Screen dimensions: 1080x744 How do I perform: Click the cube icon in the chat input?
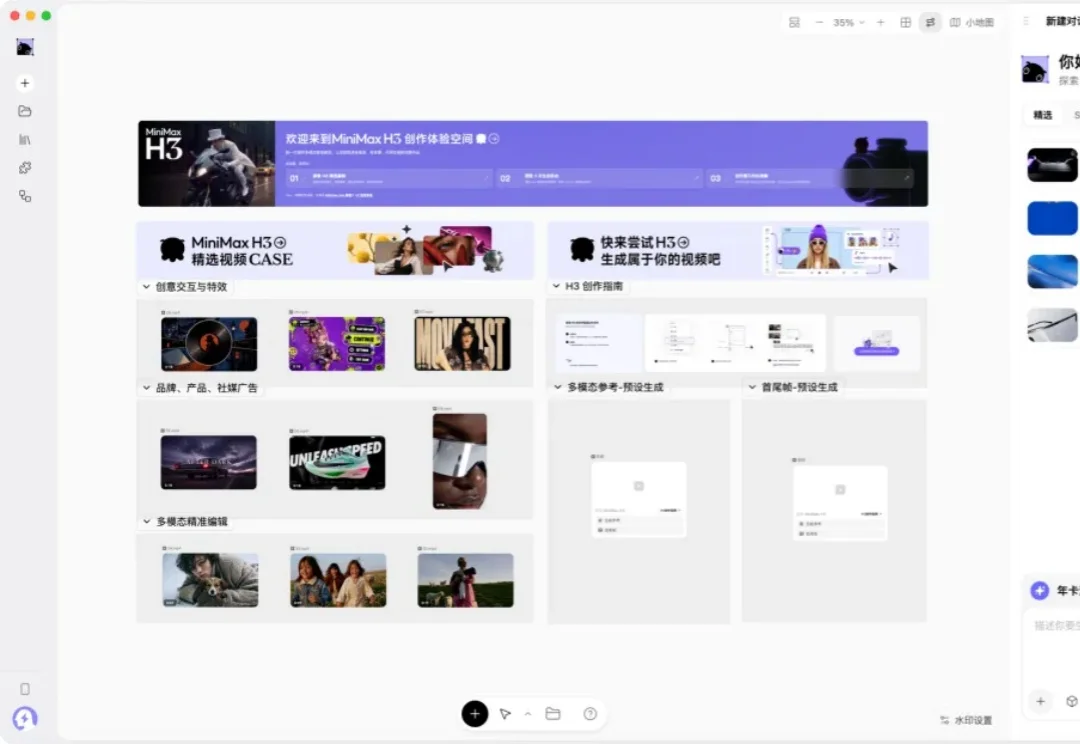click(x=1071, y=701)
